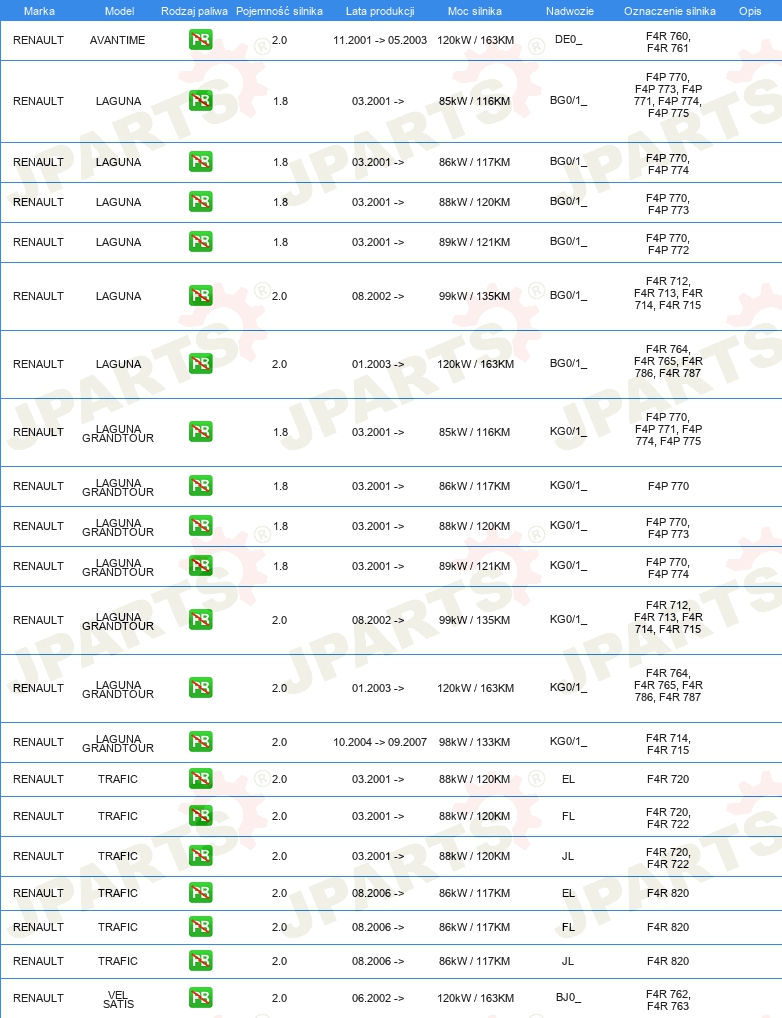The height and width of the screenshot is (1018, 782).
Task: Click the 2.0 engine capacity in VEL SATIS row
Action: [279, 999]
